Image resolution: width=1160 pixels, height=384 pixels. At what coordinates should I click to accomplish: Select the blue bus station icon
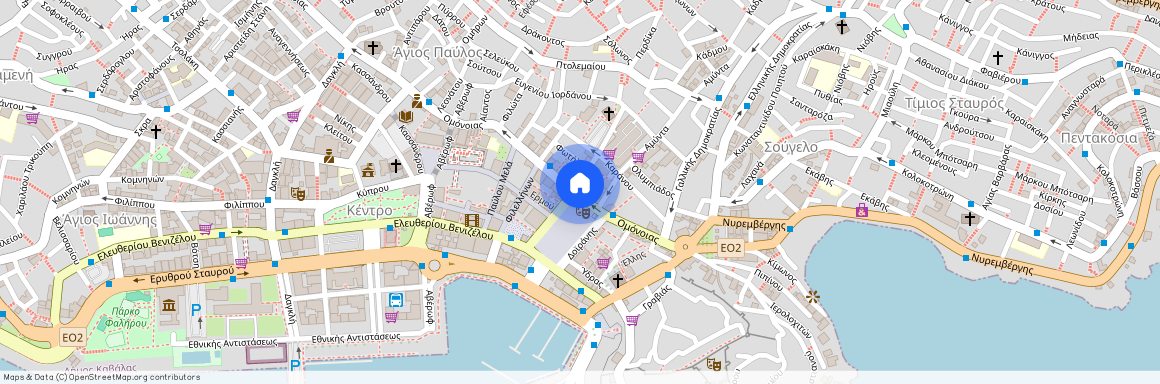[x=396, y=300]
